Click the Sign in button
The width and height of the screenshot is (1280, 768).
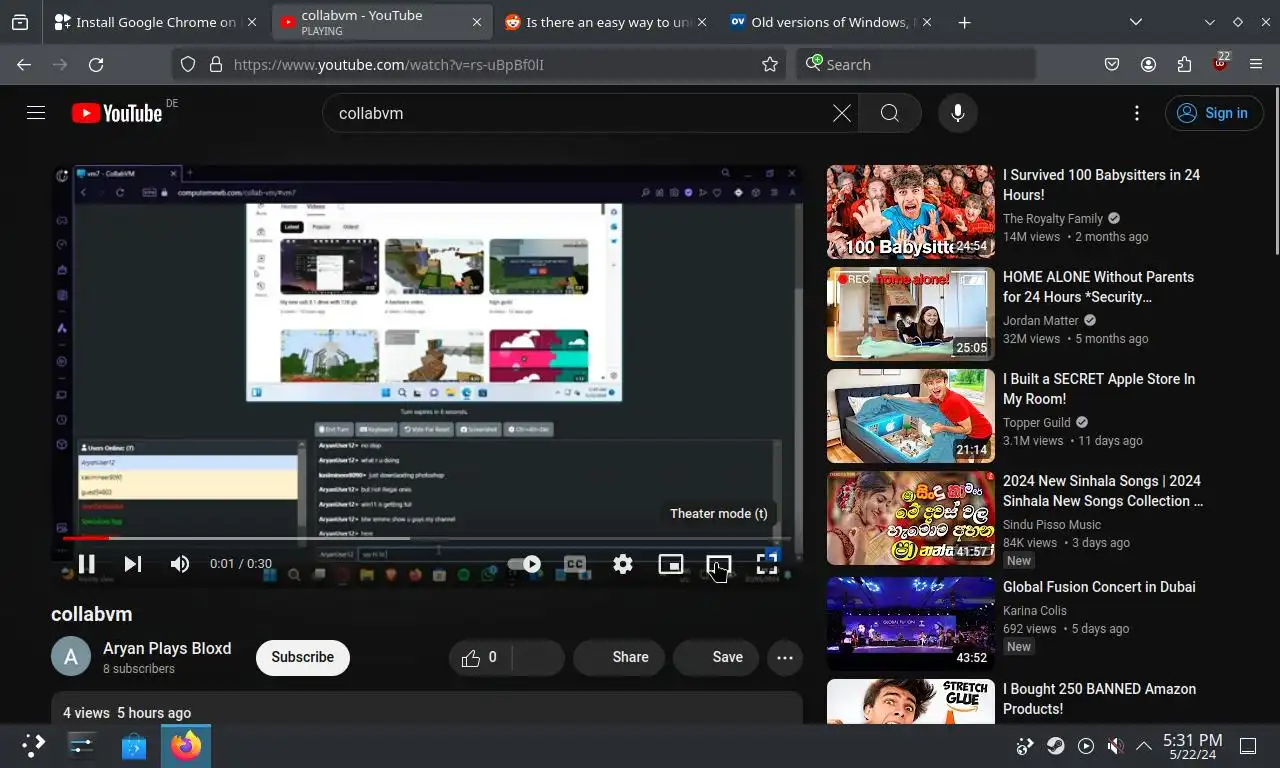[x=1214, y=113]
